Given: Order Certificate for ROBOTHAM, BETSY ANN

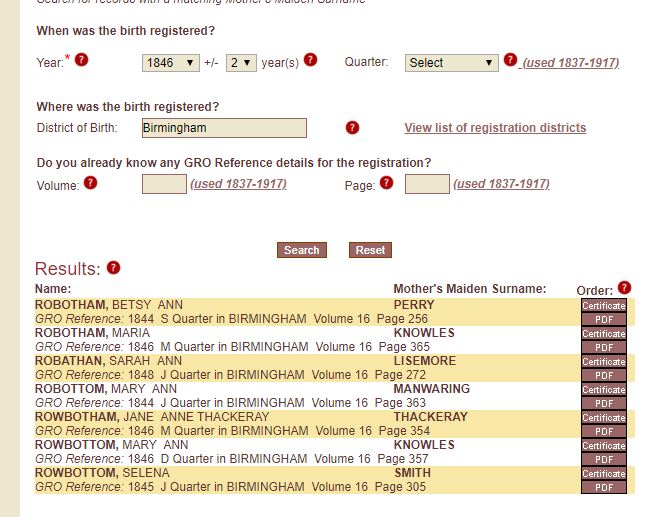Looking at the screenshot, I should (604, 306).
